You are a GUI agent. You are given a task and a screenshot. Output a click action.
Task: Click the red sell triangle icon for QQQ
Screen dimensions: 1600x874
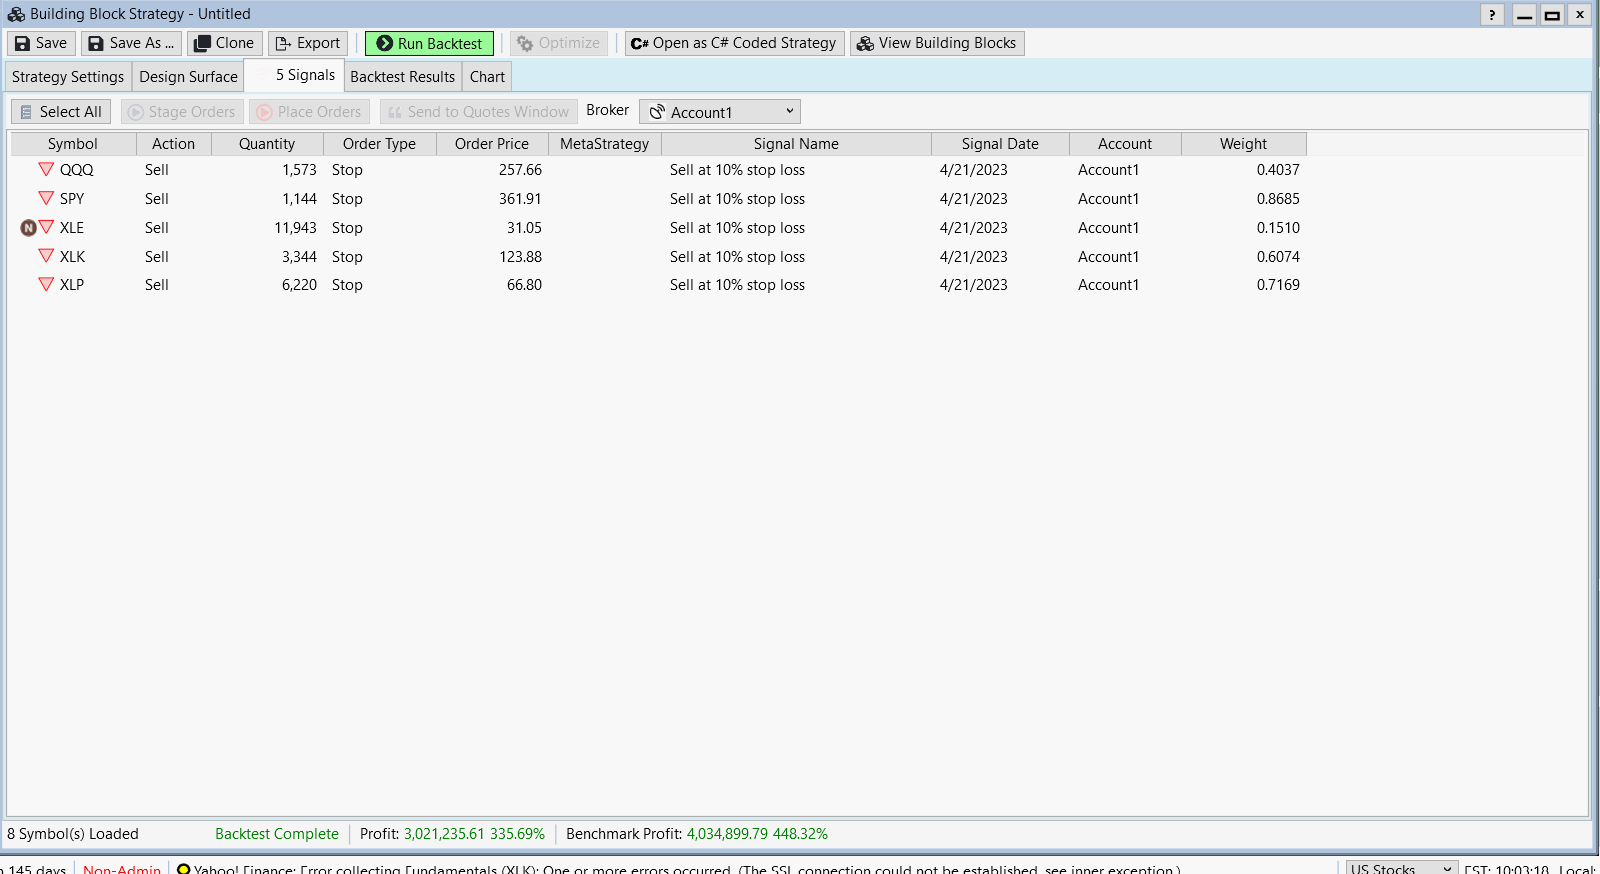point(46,170)
